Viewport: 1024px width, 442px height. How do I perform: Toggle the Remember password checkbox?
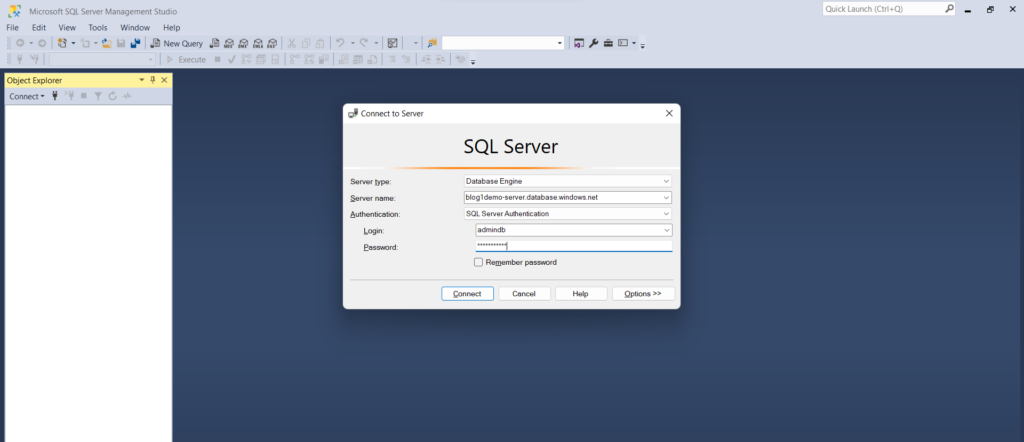pyautogui.click(x=478, y=262)
